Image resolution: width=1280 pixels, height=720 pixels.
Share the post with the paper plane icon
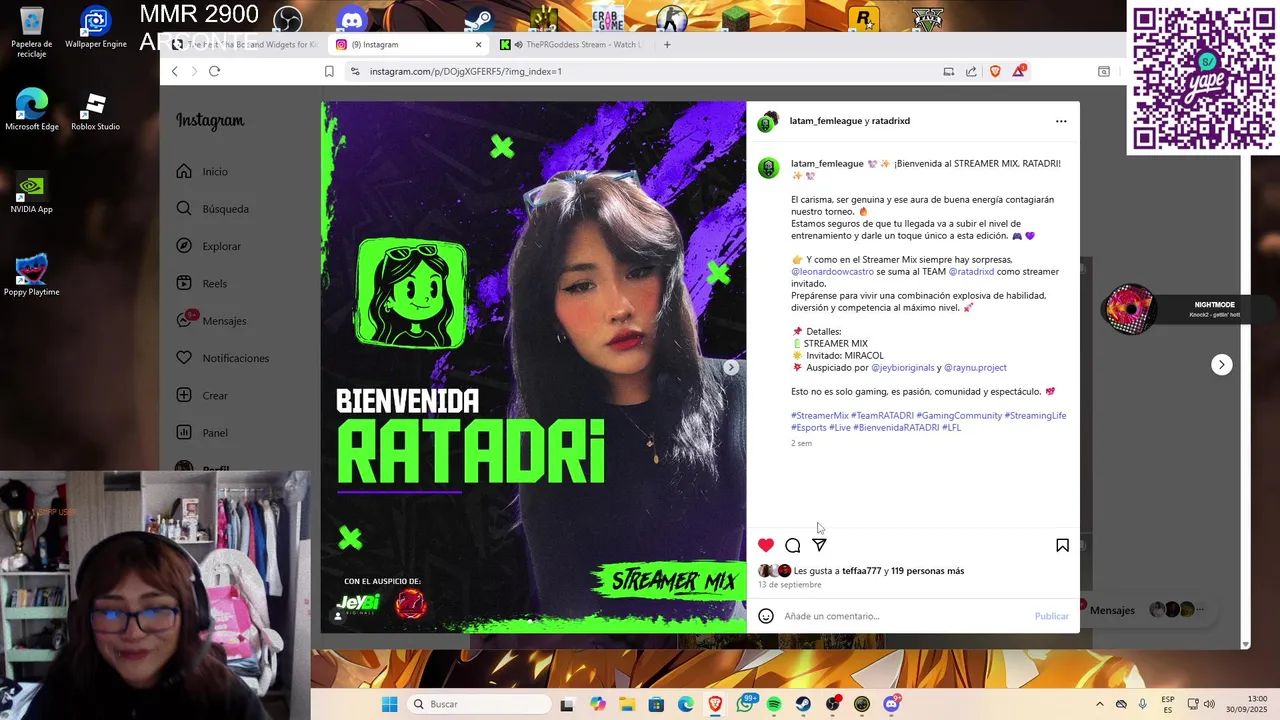[x=819, y=545]
